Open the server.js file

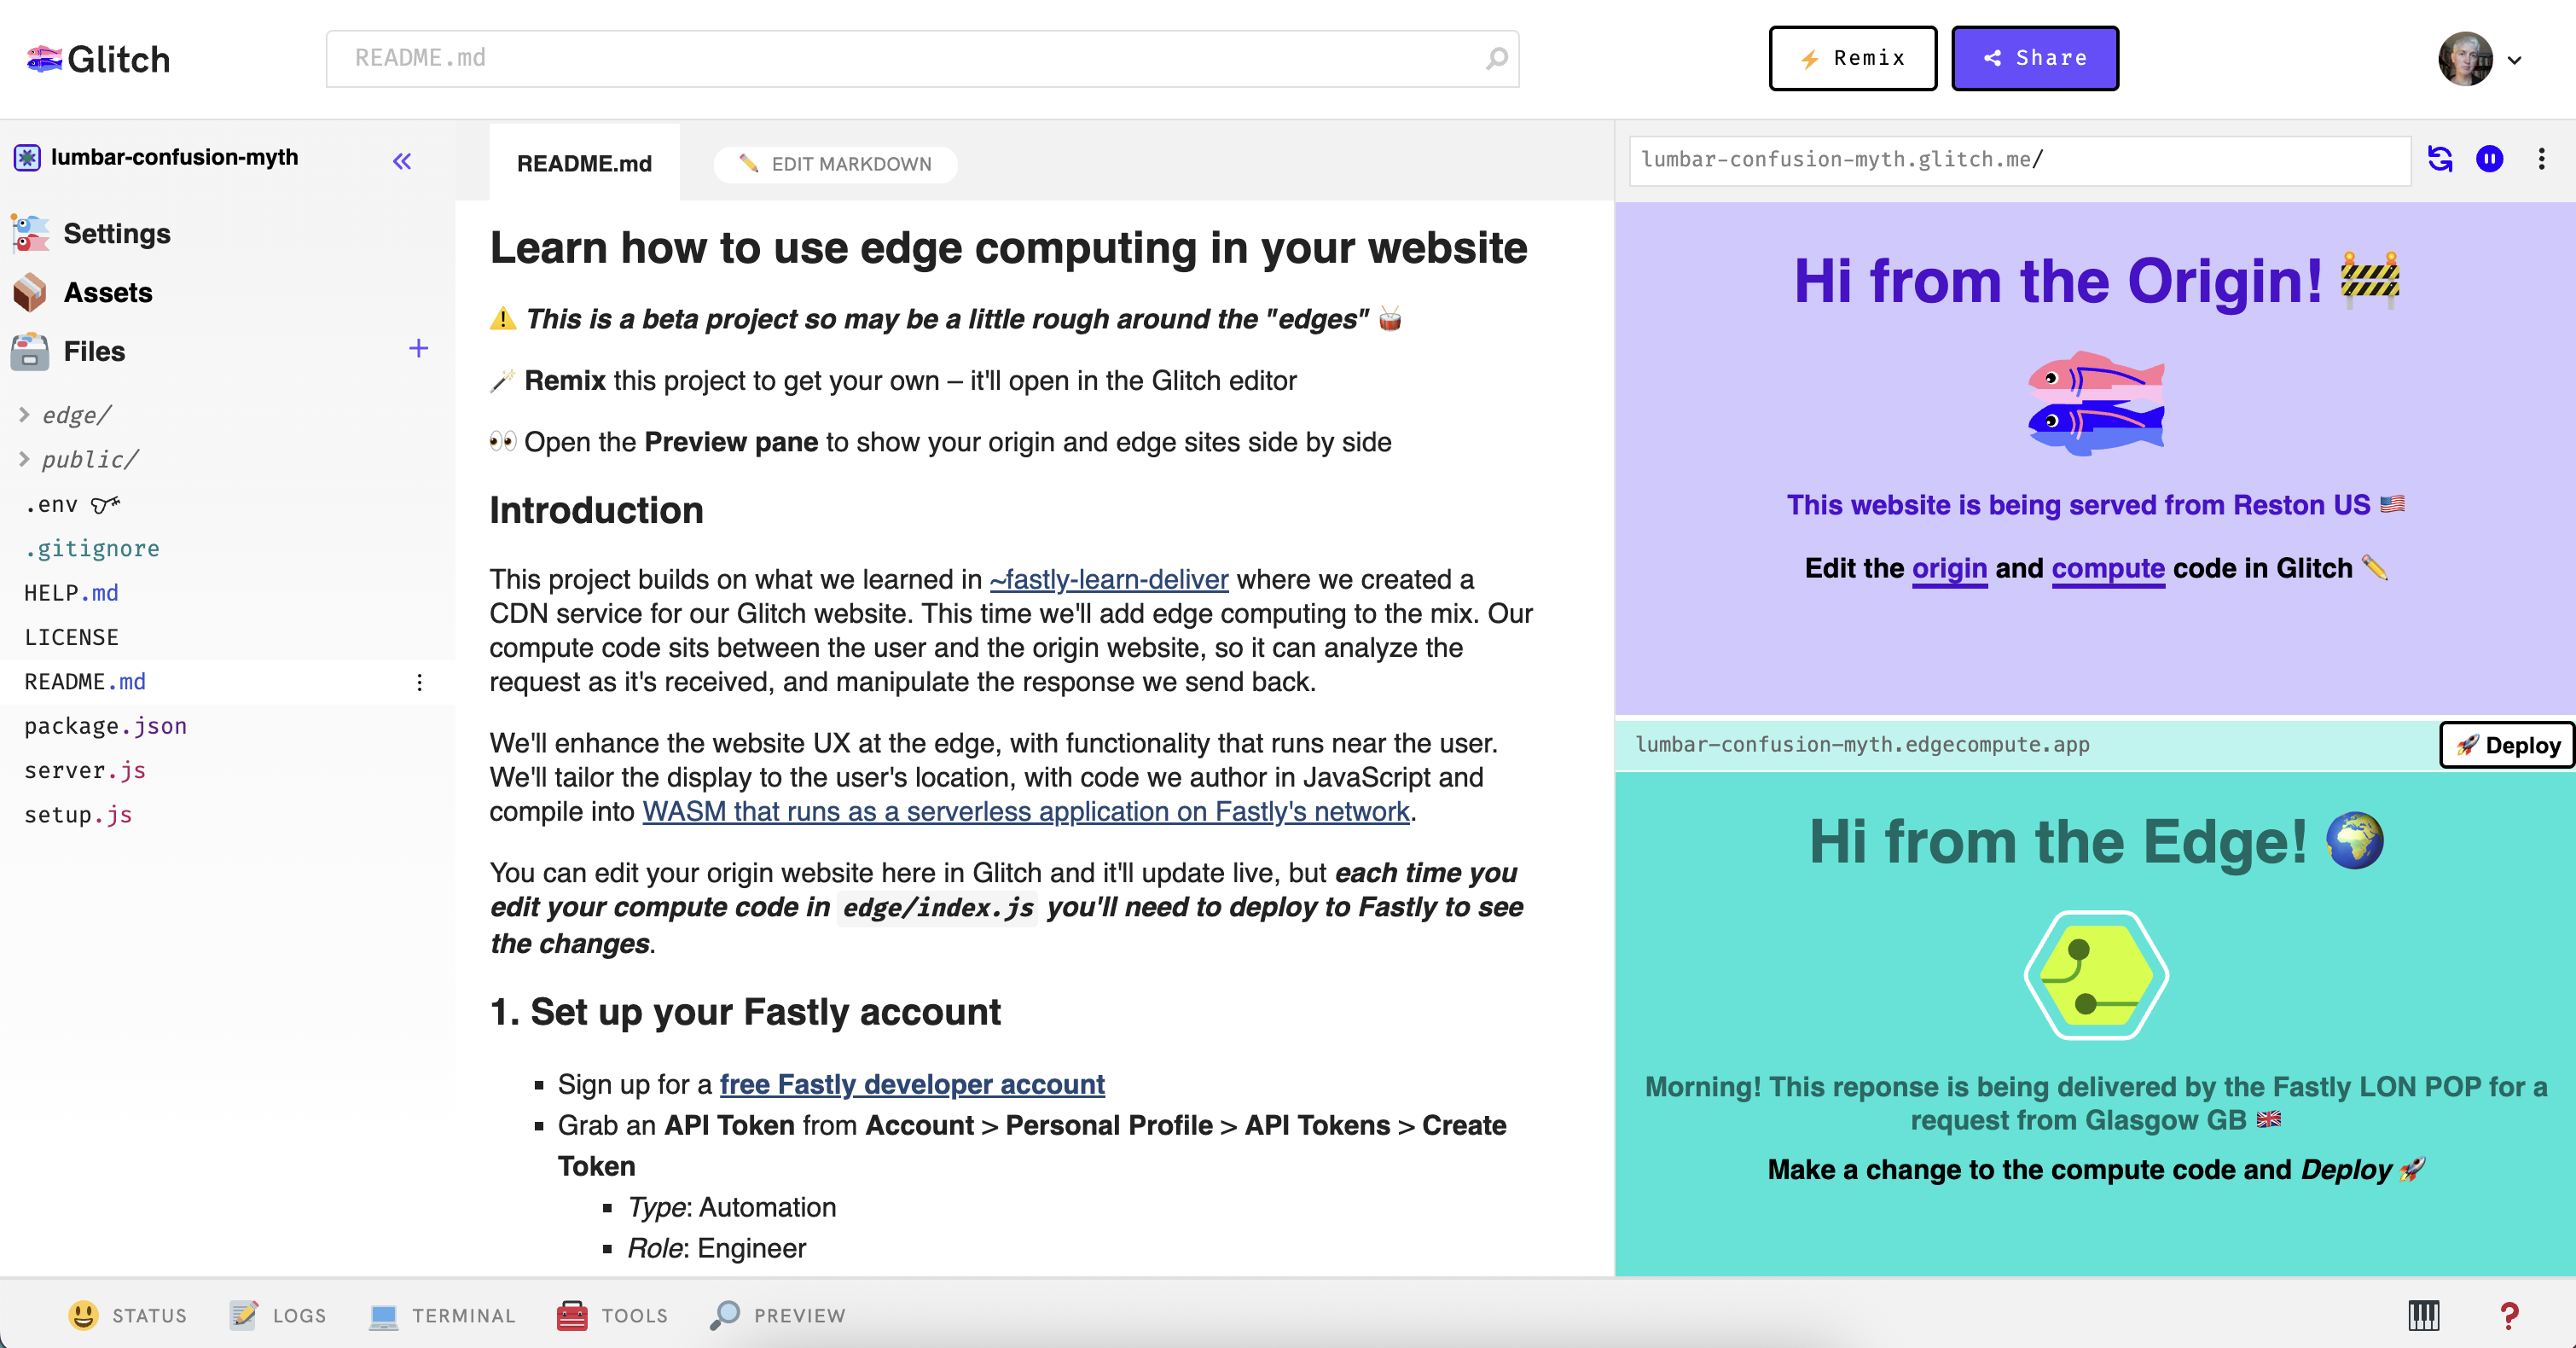85,770
